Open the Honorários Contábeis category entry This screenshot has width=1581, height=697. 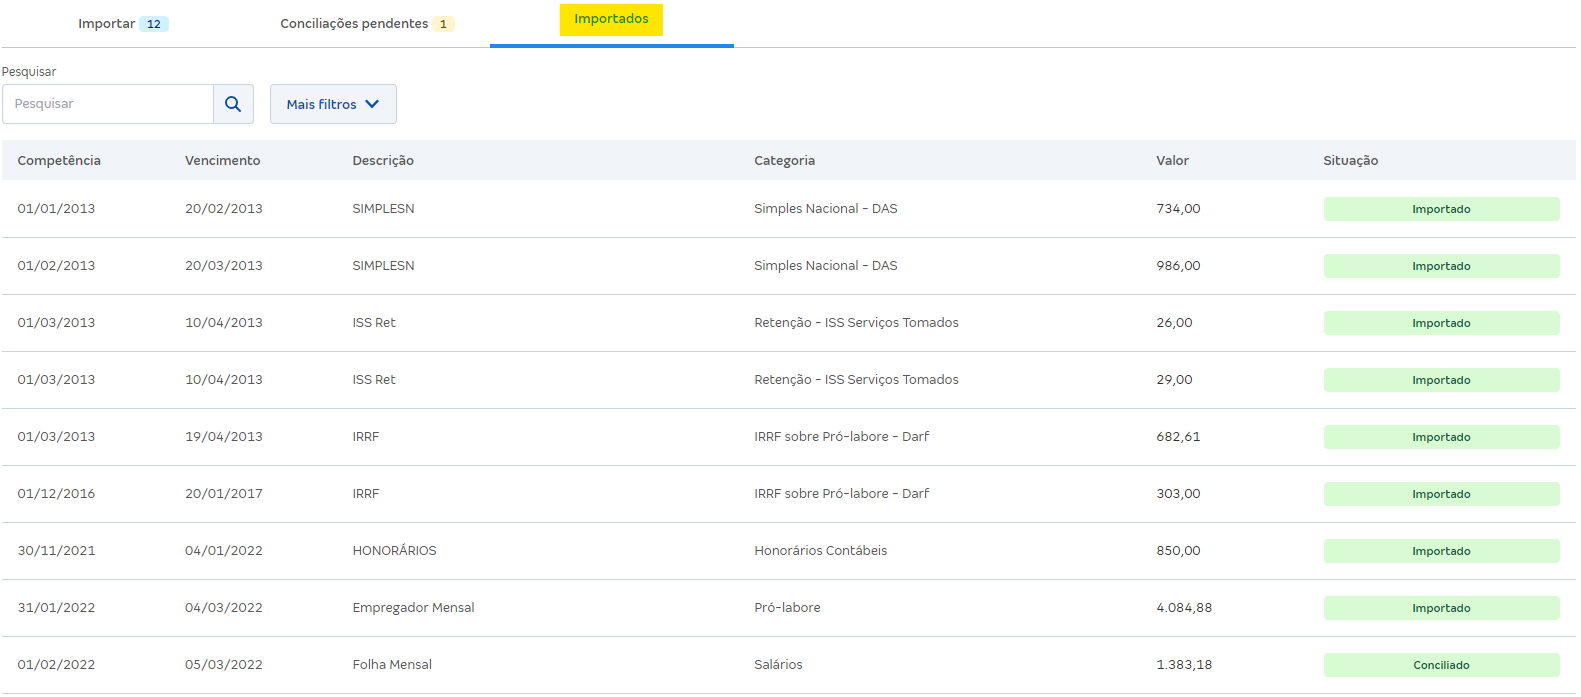[820, 551]
